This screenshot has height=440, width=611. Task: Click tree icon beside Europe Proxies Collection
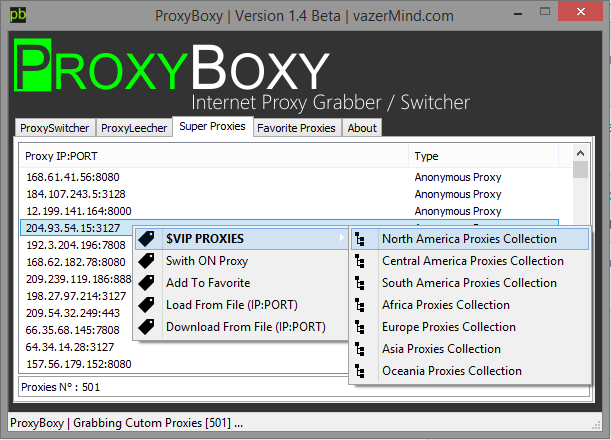360,327
